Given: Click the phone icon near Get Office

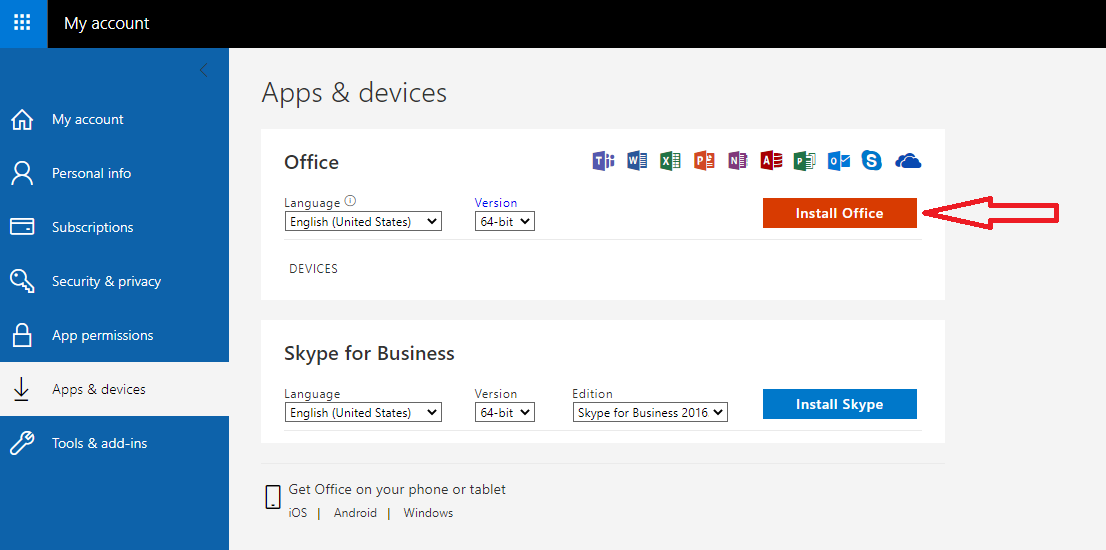Looking at the screenshot, I should point(273,497).
